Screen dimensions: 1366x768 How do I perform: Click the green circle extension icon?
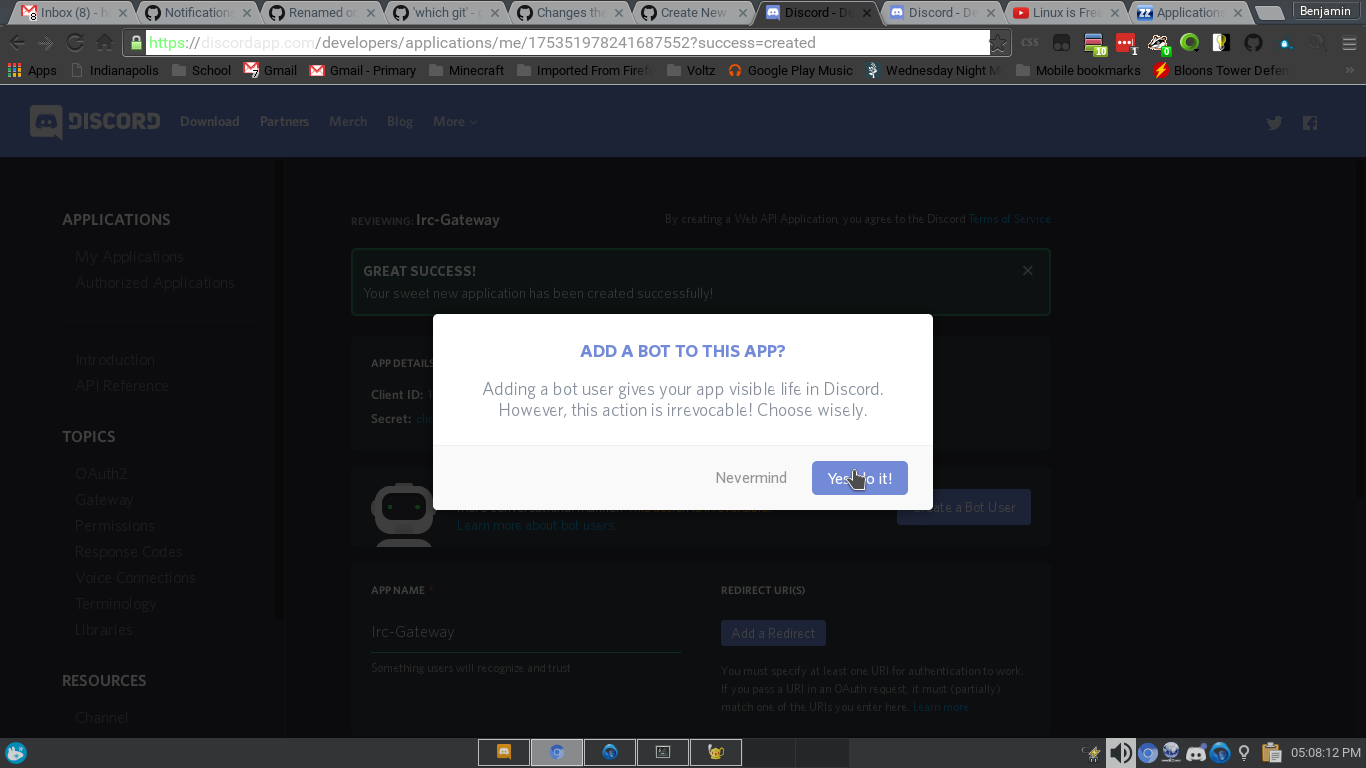coord(1189,43)
